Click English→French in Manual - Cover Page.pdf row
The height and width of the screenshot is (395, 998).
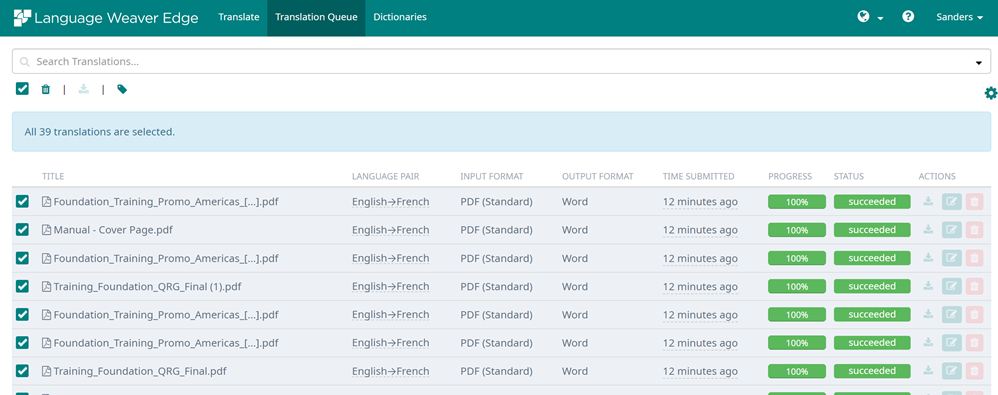pyautogui.click(x=391, y=230)
